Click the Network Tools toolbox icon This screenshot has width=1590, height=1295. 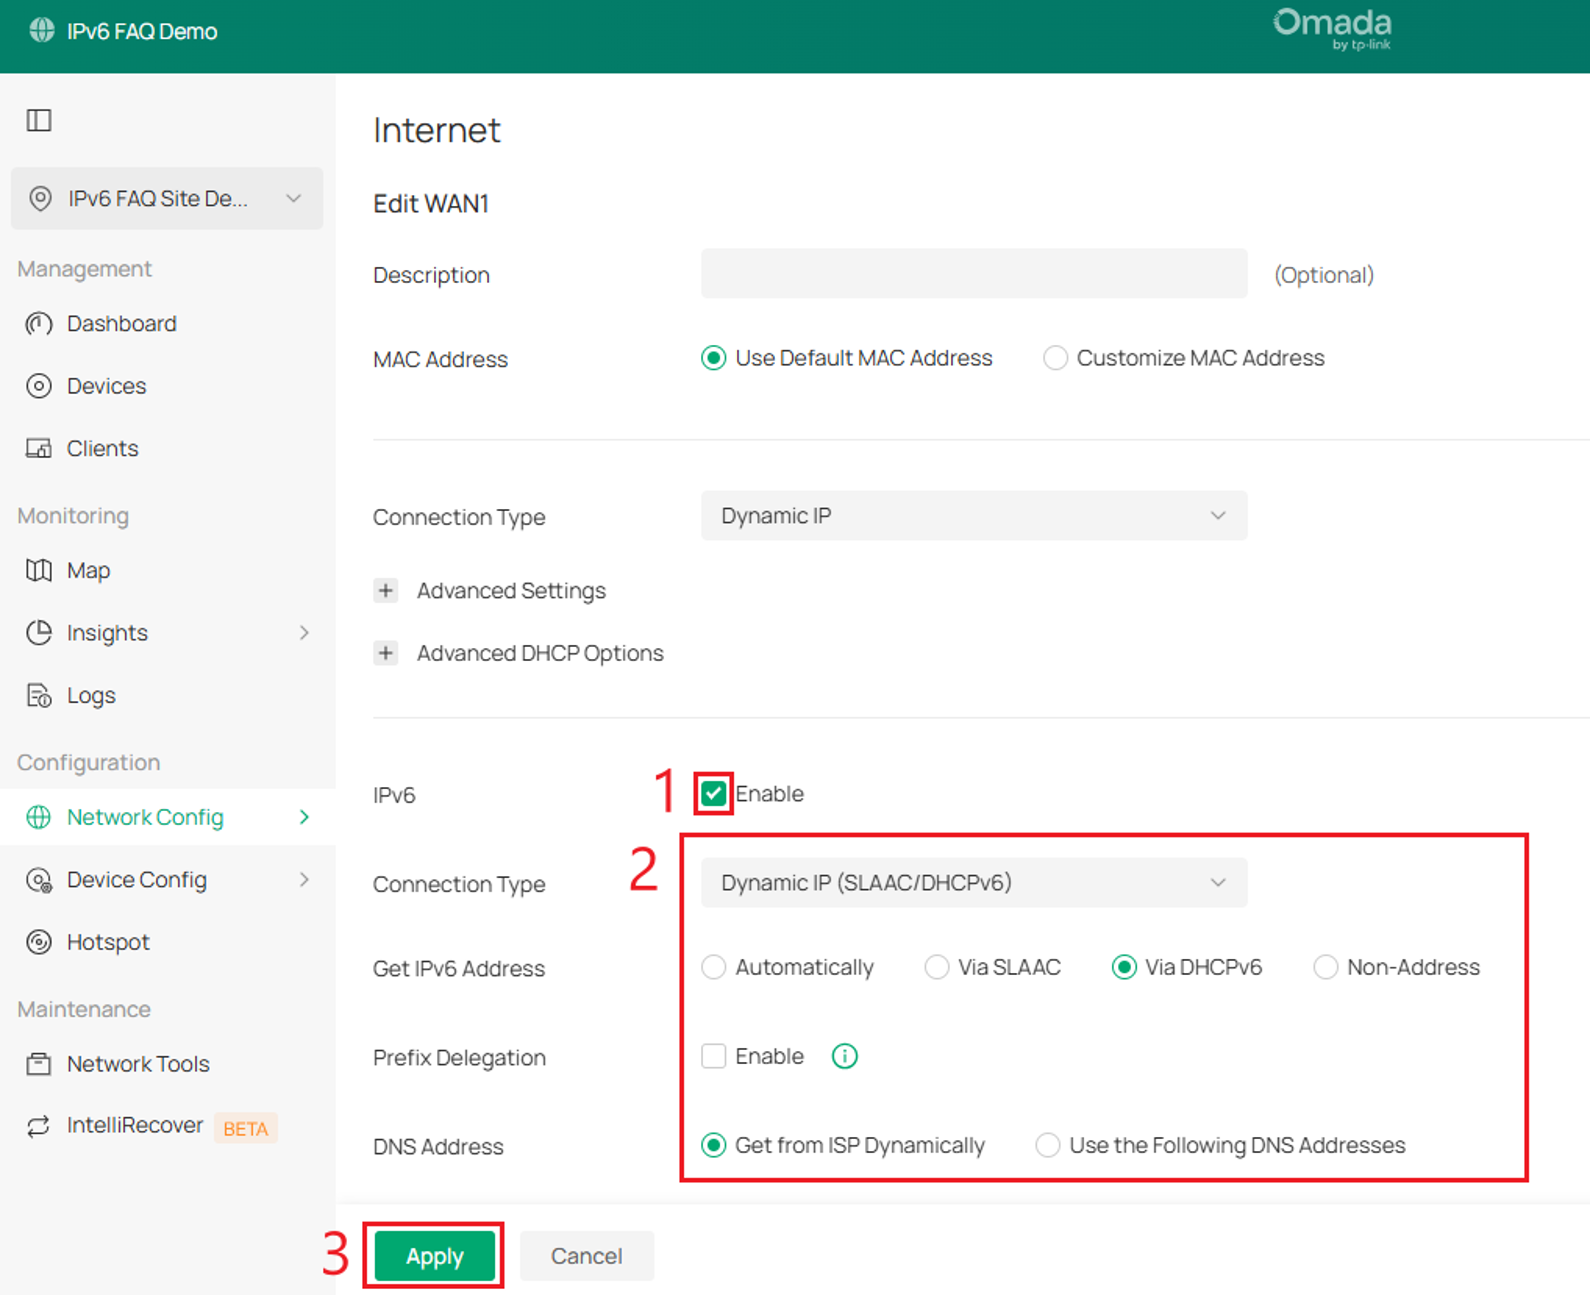(39, 1064)
